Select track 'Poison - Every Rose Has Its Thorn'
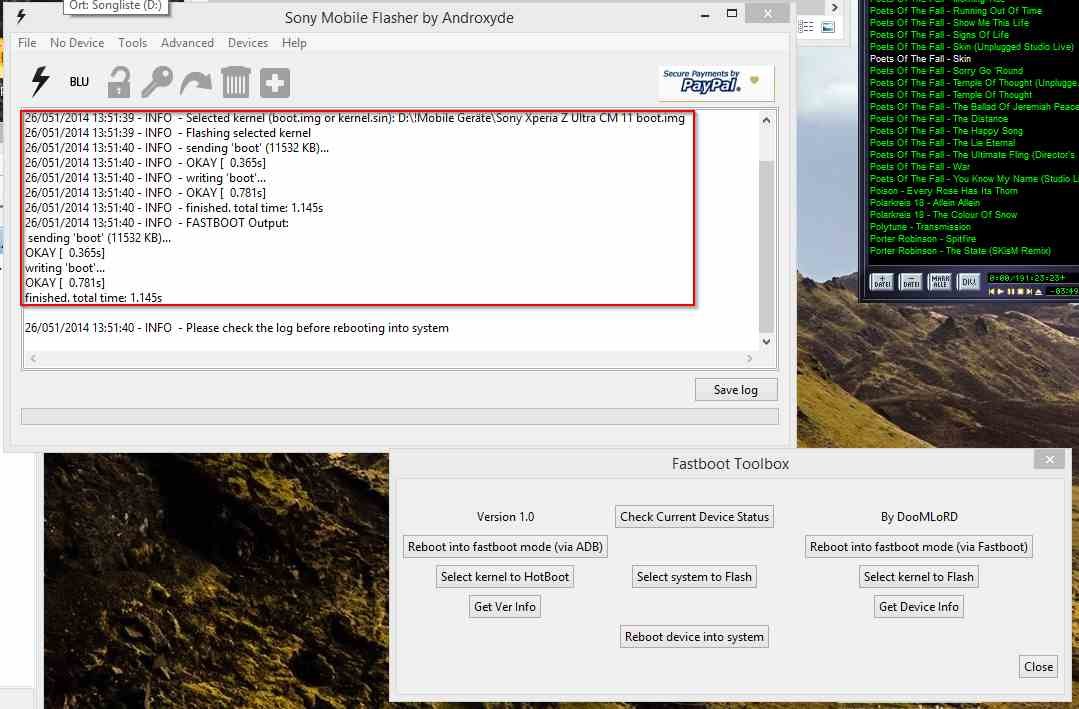This screenshot has height=709, width=1079. [x=943, y=191]
